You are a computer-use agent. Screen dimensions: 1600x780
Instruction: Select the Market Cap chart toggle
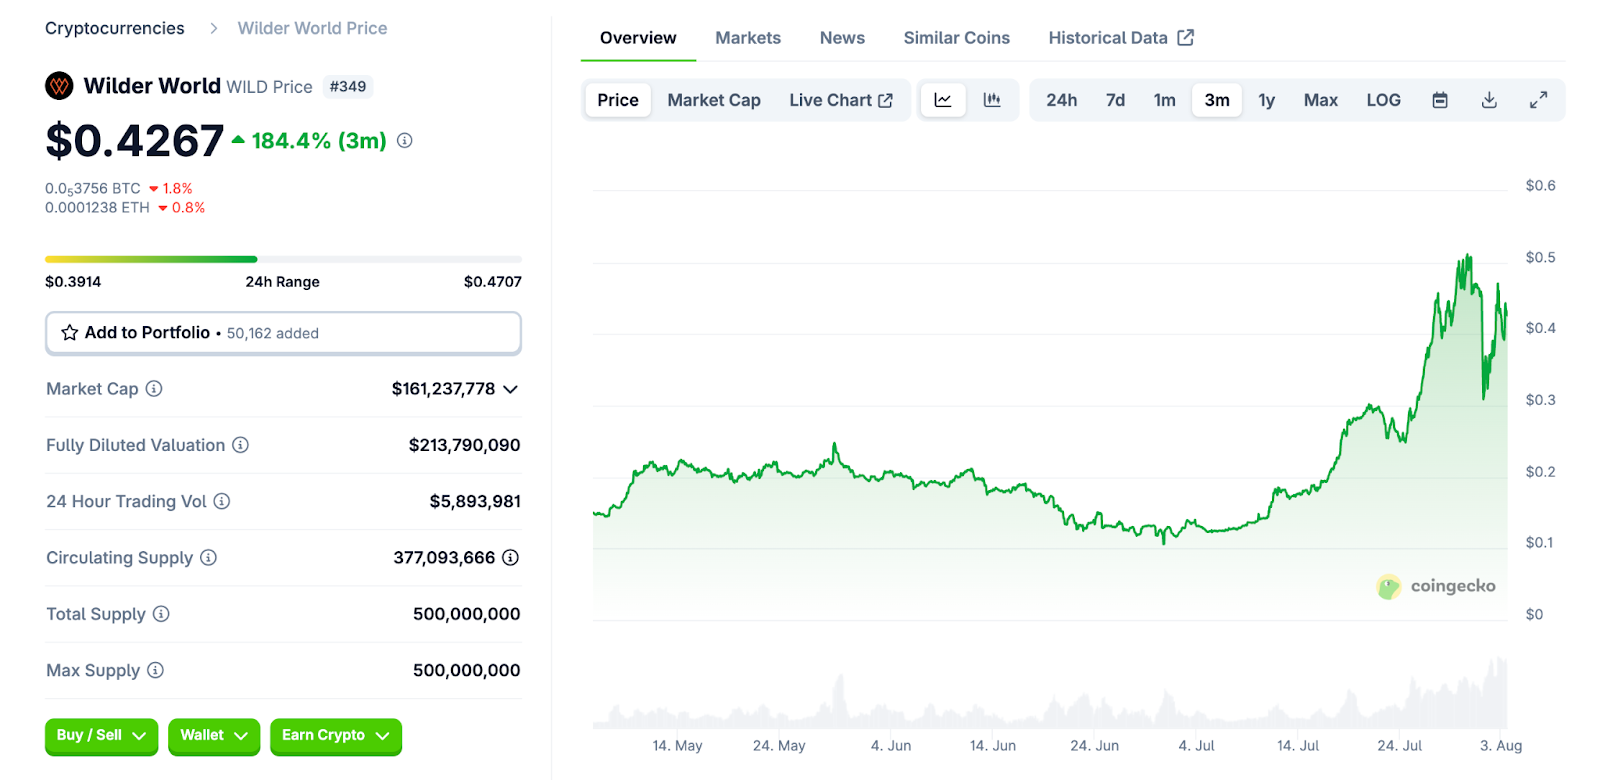click(714, 100)
